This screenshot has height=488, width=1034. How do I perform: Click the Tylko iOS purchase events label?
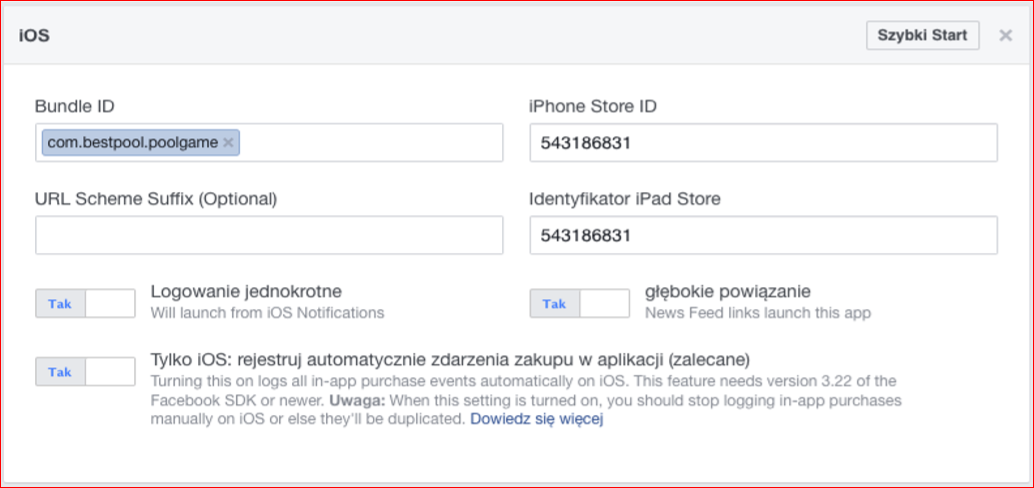450,359
